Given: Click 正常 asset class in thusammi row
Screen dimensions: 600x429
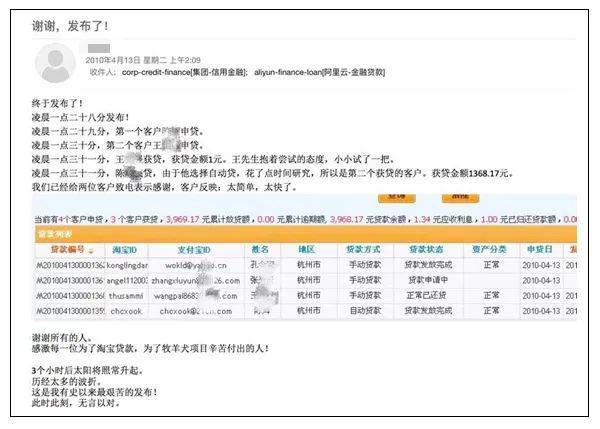Looking at the screenshot, I should (x=491, y=295).
